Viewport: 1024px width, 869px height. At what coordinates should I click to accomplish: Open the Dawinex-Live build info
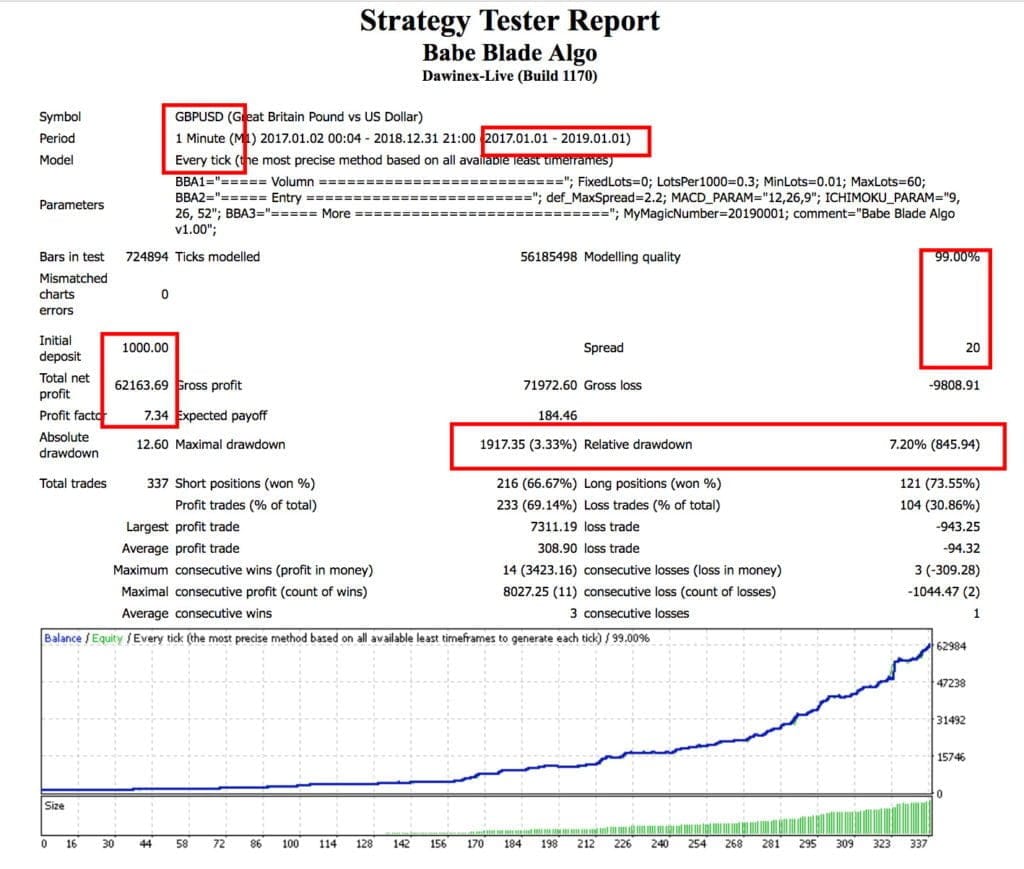coord(511,72)
